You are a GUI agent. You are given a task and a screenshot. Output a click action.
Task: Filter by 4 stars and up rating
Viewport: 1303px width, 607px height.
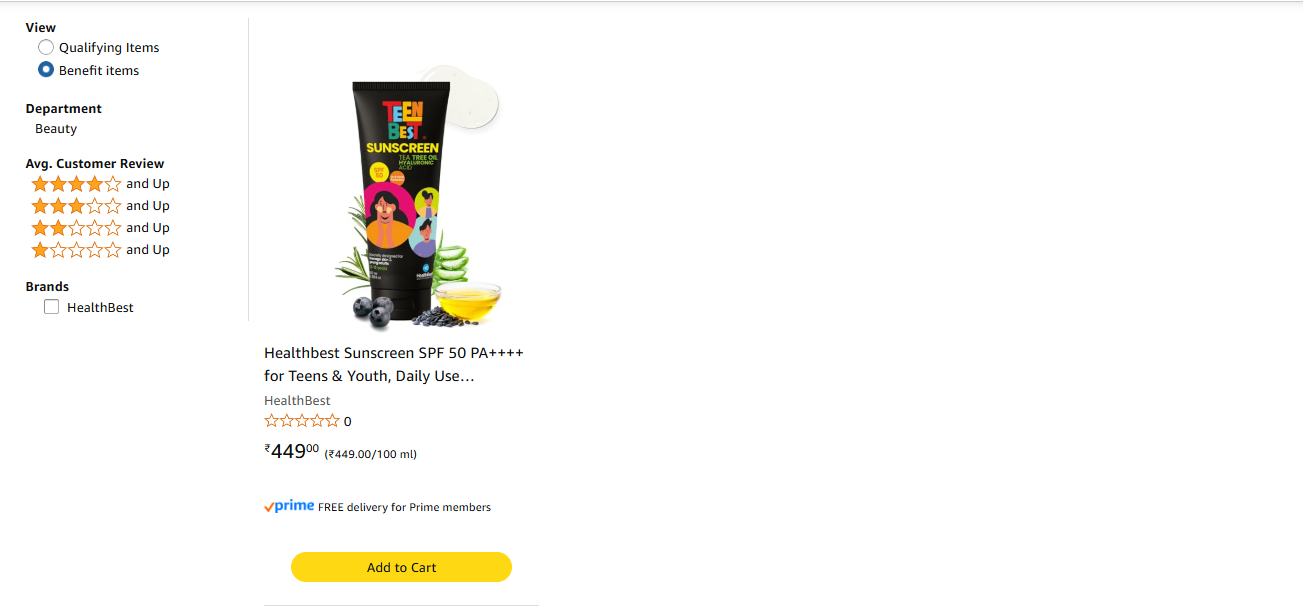(x=100, y=184)
